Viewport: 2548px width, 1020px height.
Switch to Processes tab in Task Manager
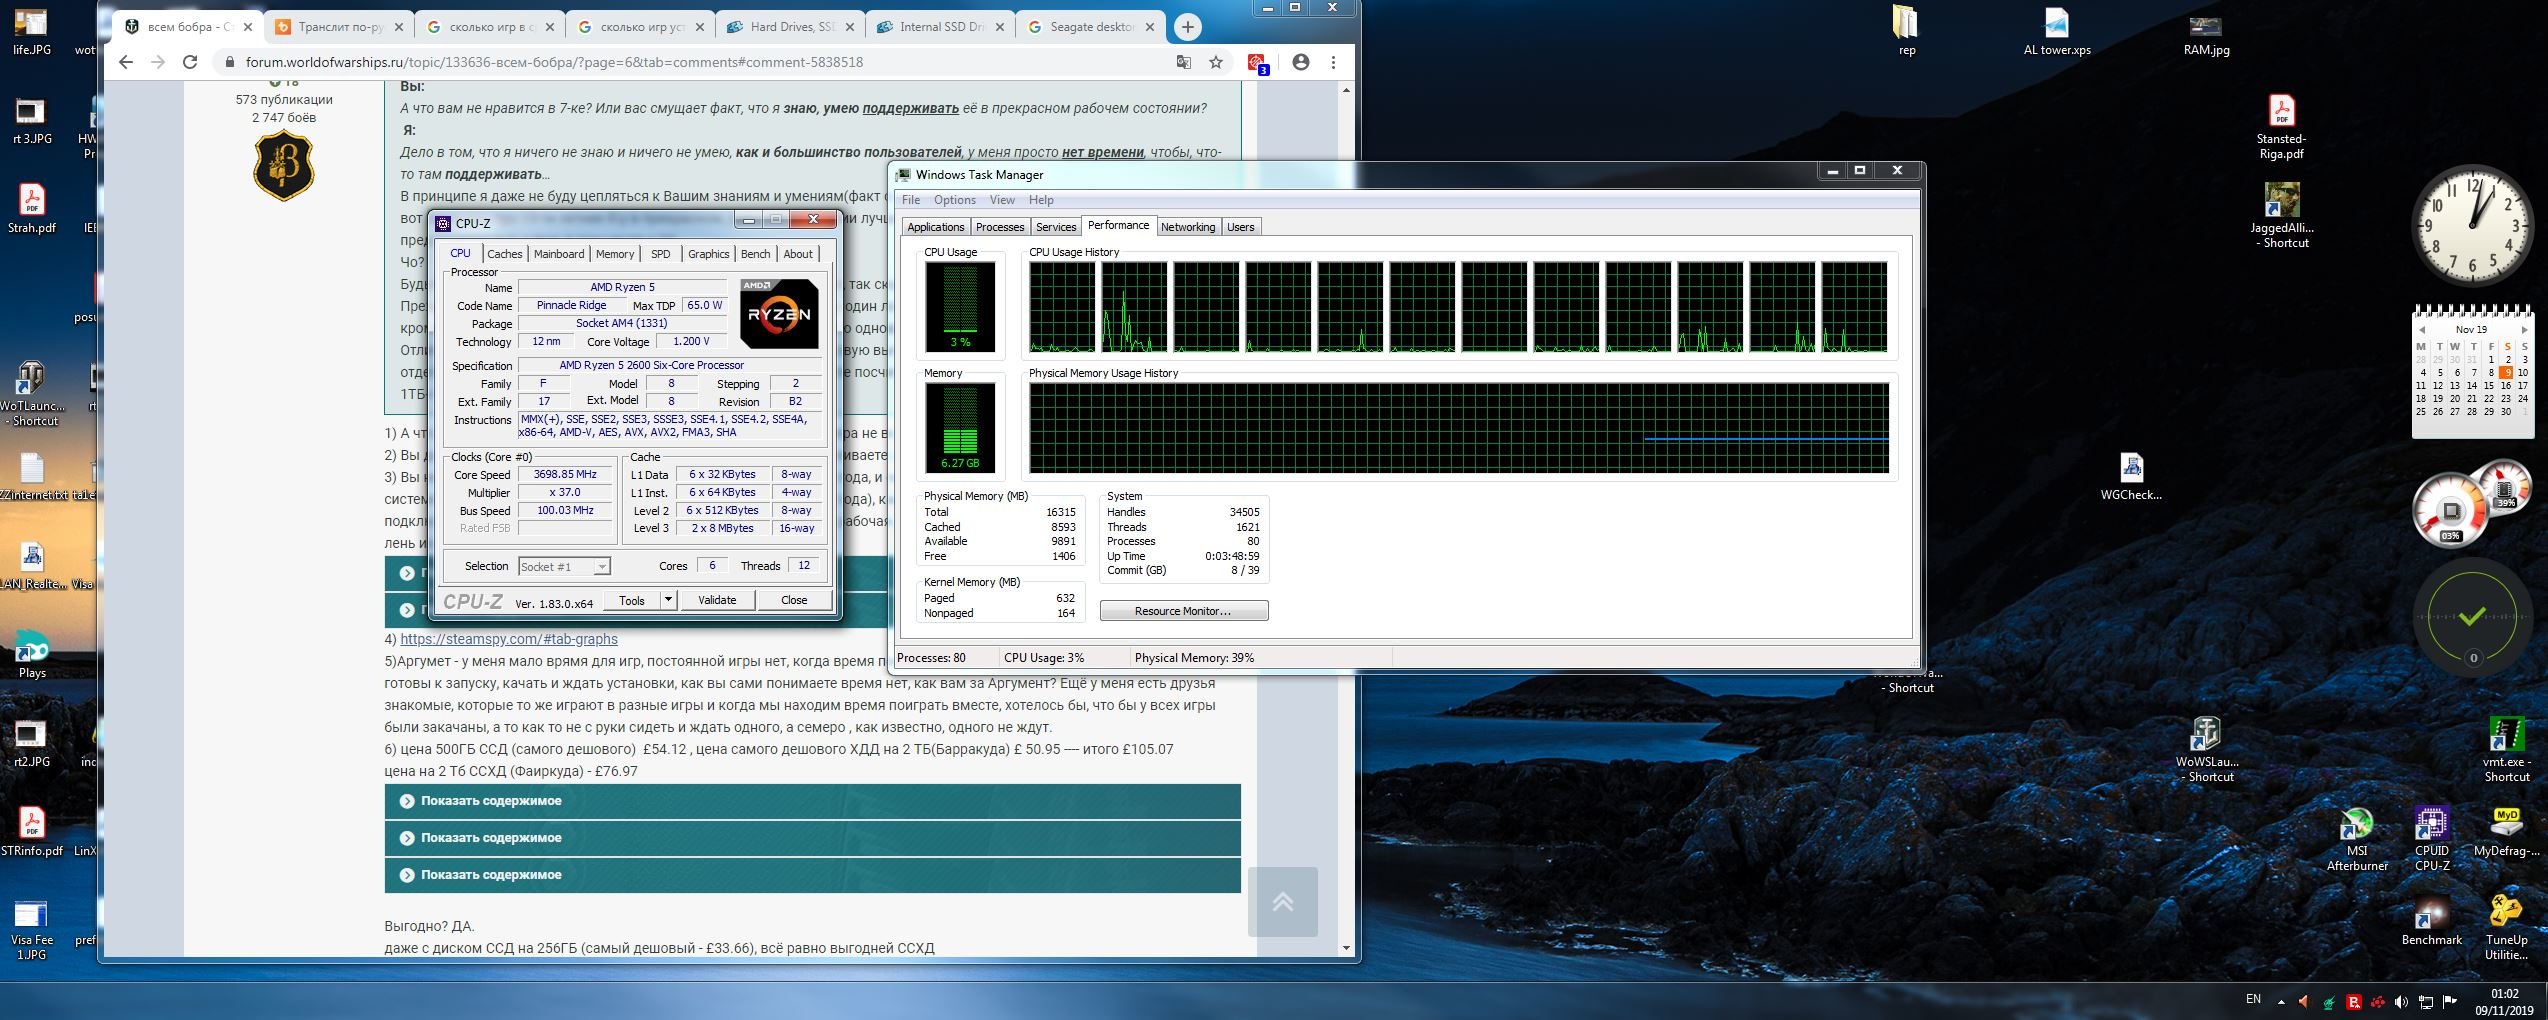pyautogui.click(x=999, y=227)
